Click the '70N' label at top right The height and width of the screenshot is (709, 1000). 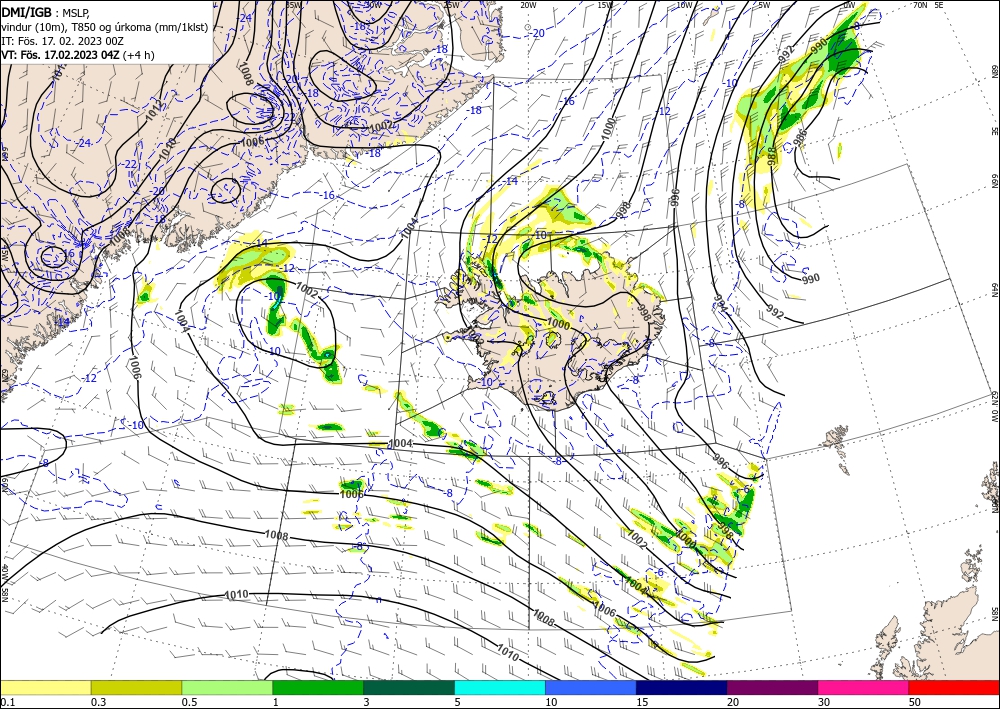point(920,4)
